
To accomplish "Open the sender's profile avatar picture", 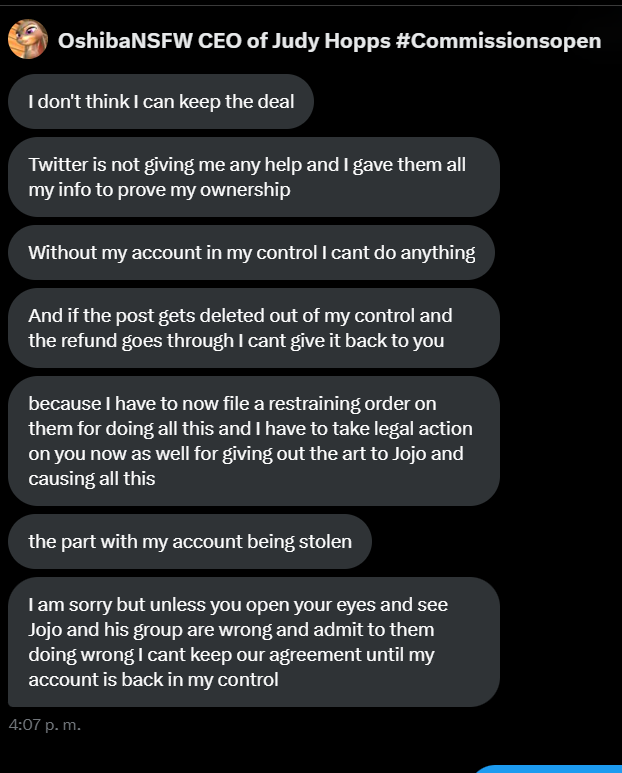I will 28,39.
